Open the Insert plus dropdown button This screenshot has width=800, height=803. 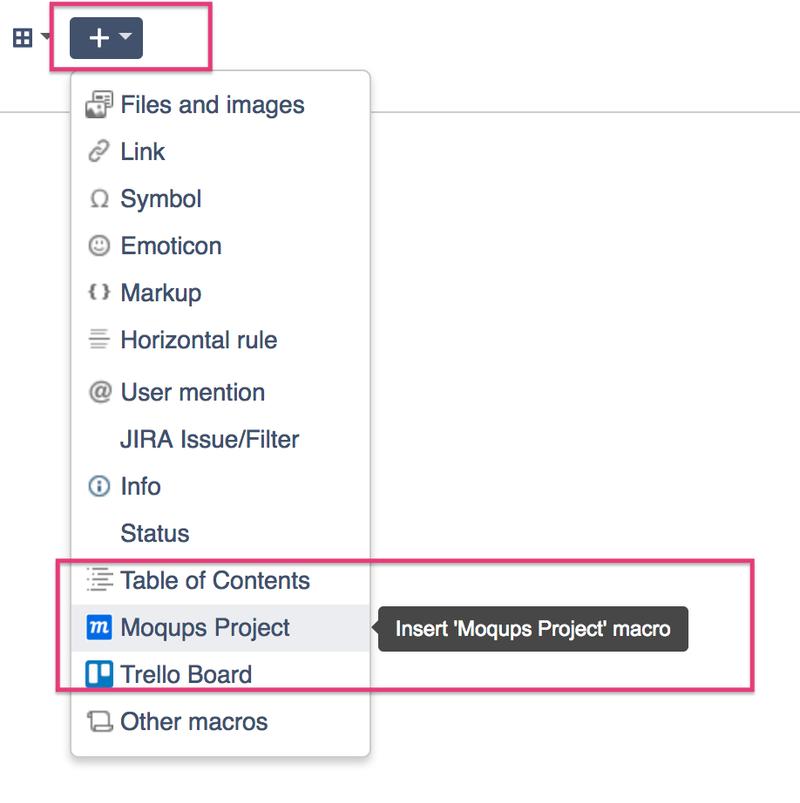(x=106, y=38)
